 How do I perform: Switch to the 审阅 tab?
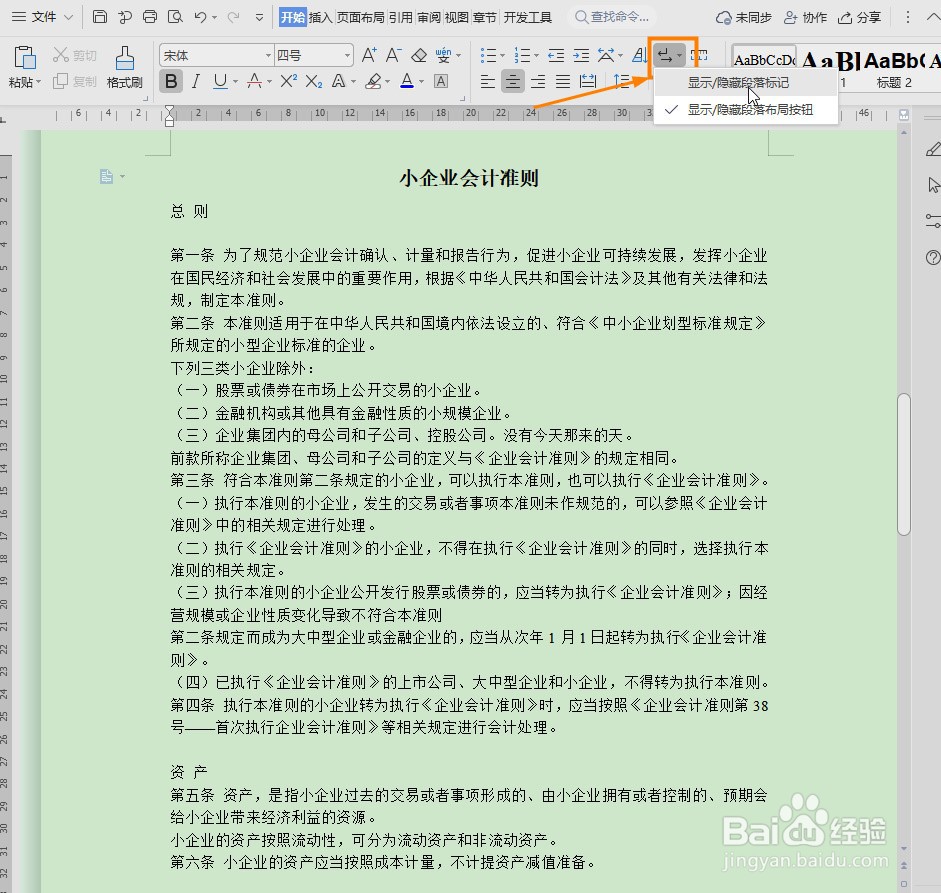click(428, 17)
